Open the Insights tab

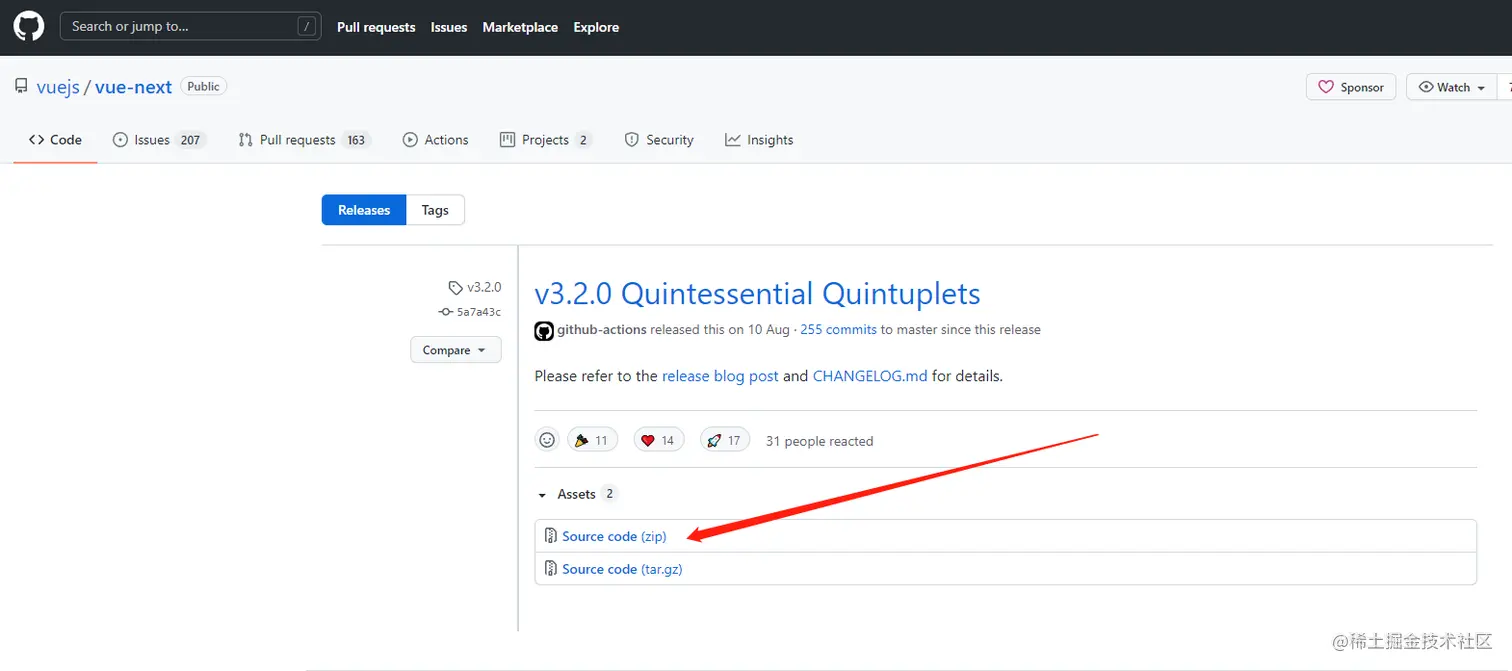coord(759,140)
